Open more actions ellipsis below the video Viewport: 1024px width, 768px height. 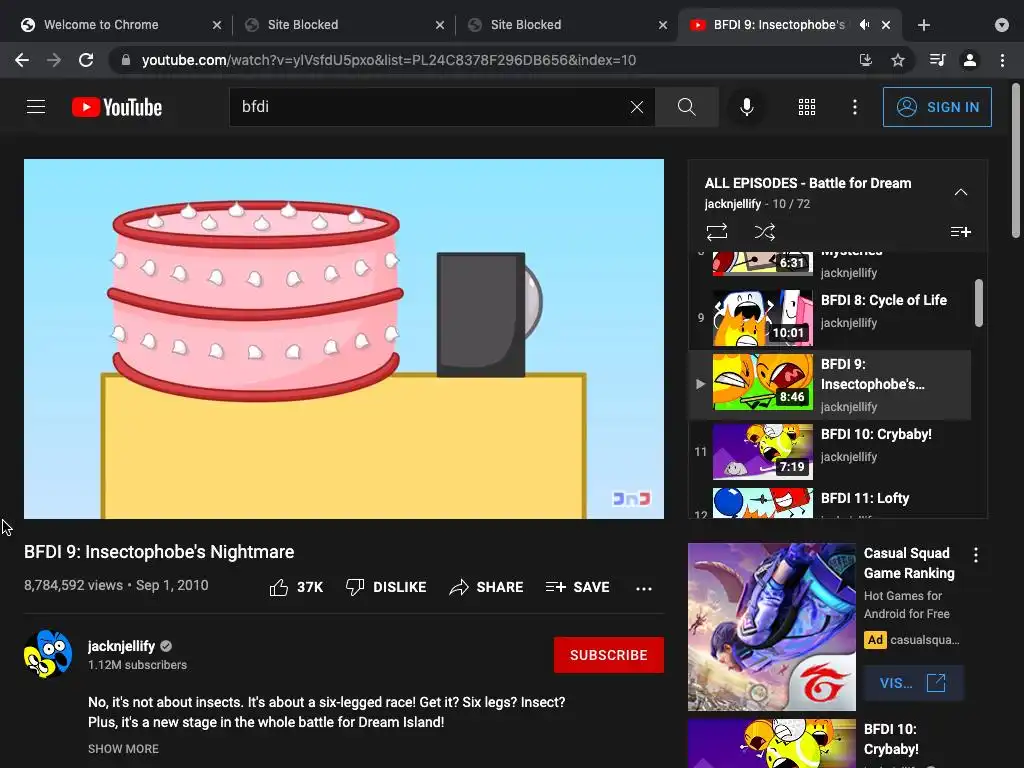644,588
